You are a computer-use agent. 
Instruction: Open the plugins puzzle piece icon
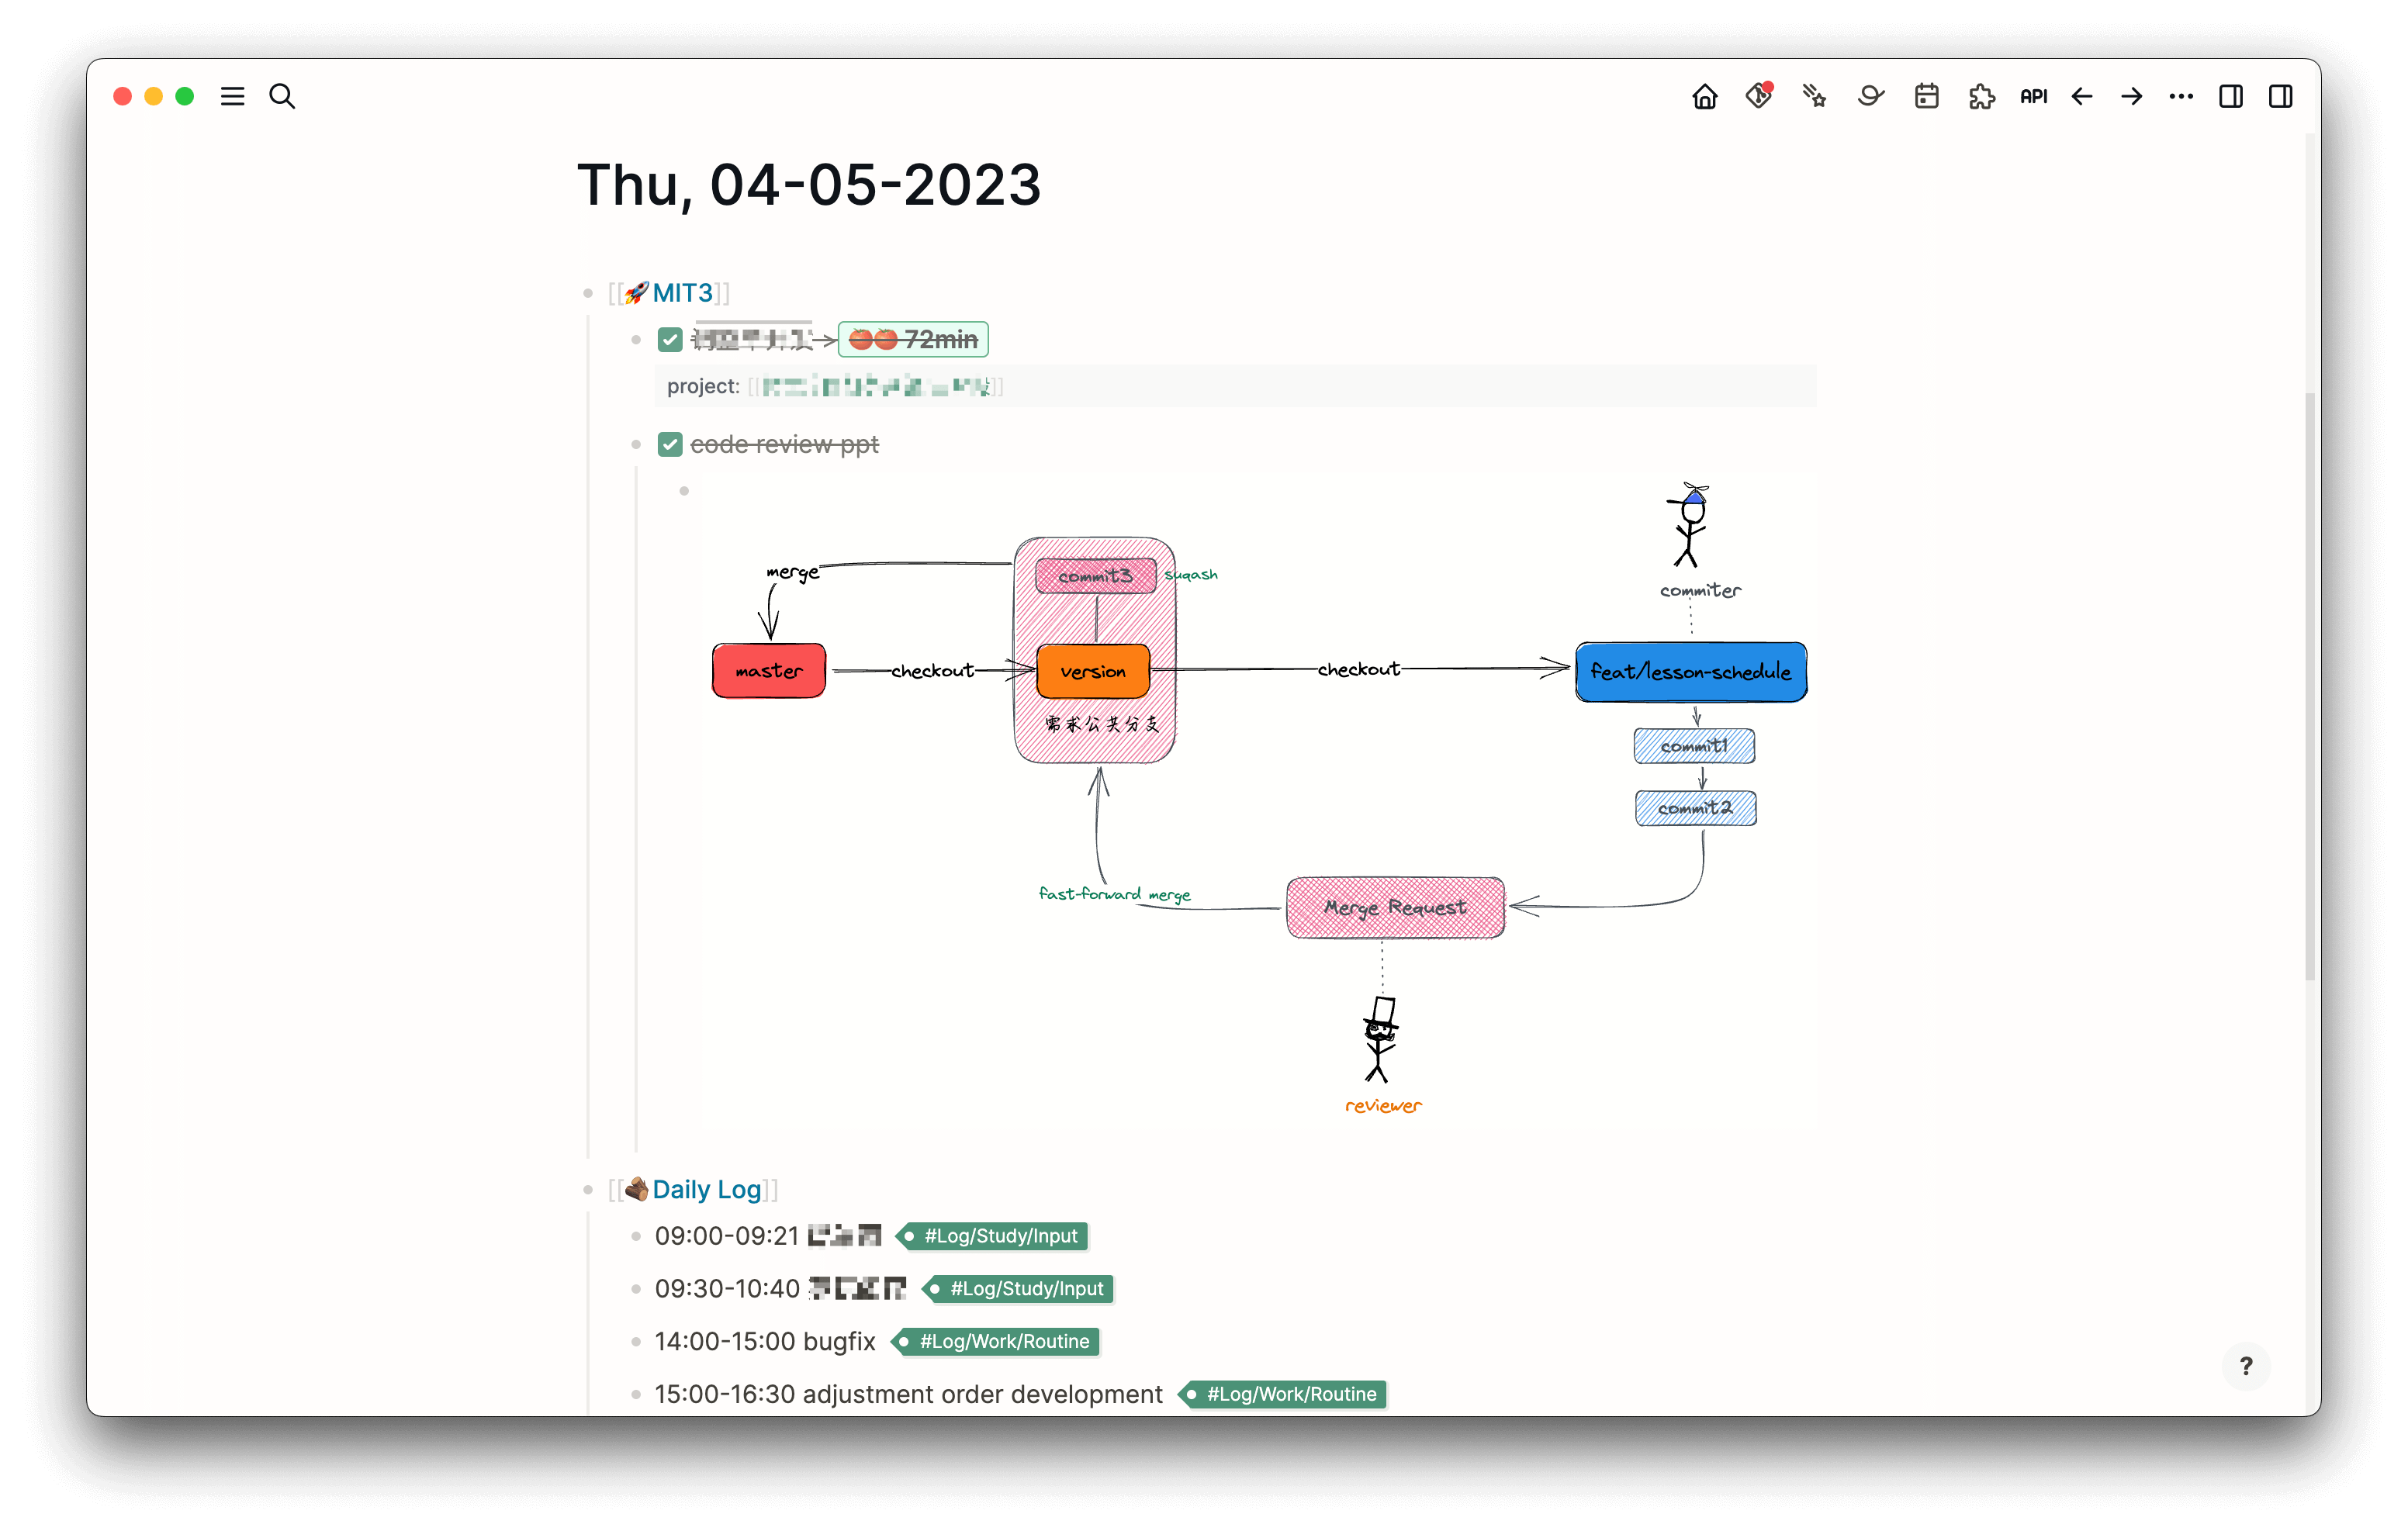tap(1981, 96)
